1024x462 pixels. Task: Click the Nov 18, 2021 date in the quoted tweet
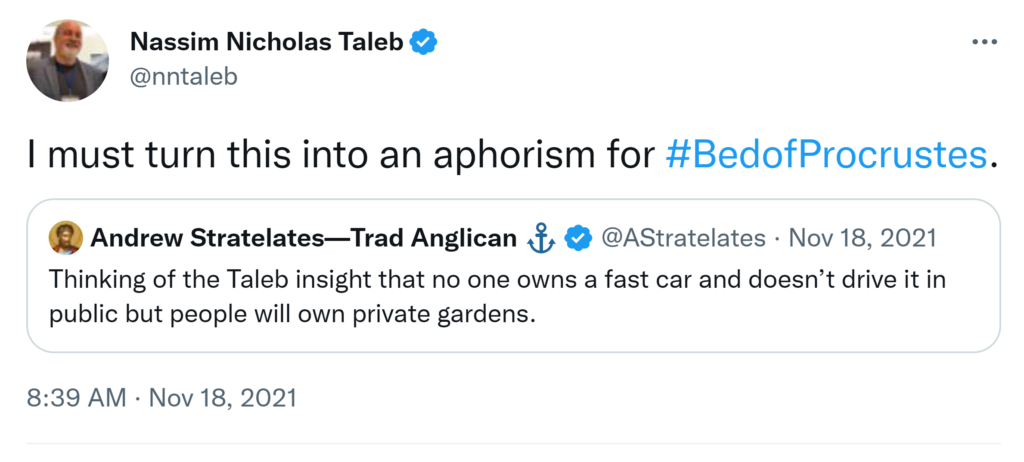(862, 238)
